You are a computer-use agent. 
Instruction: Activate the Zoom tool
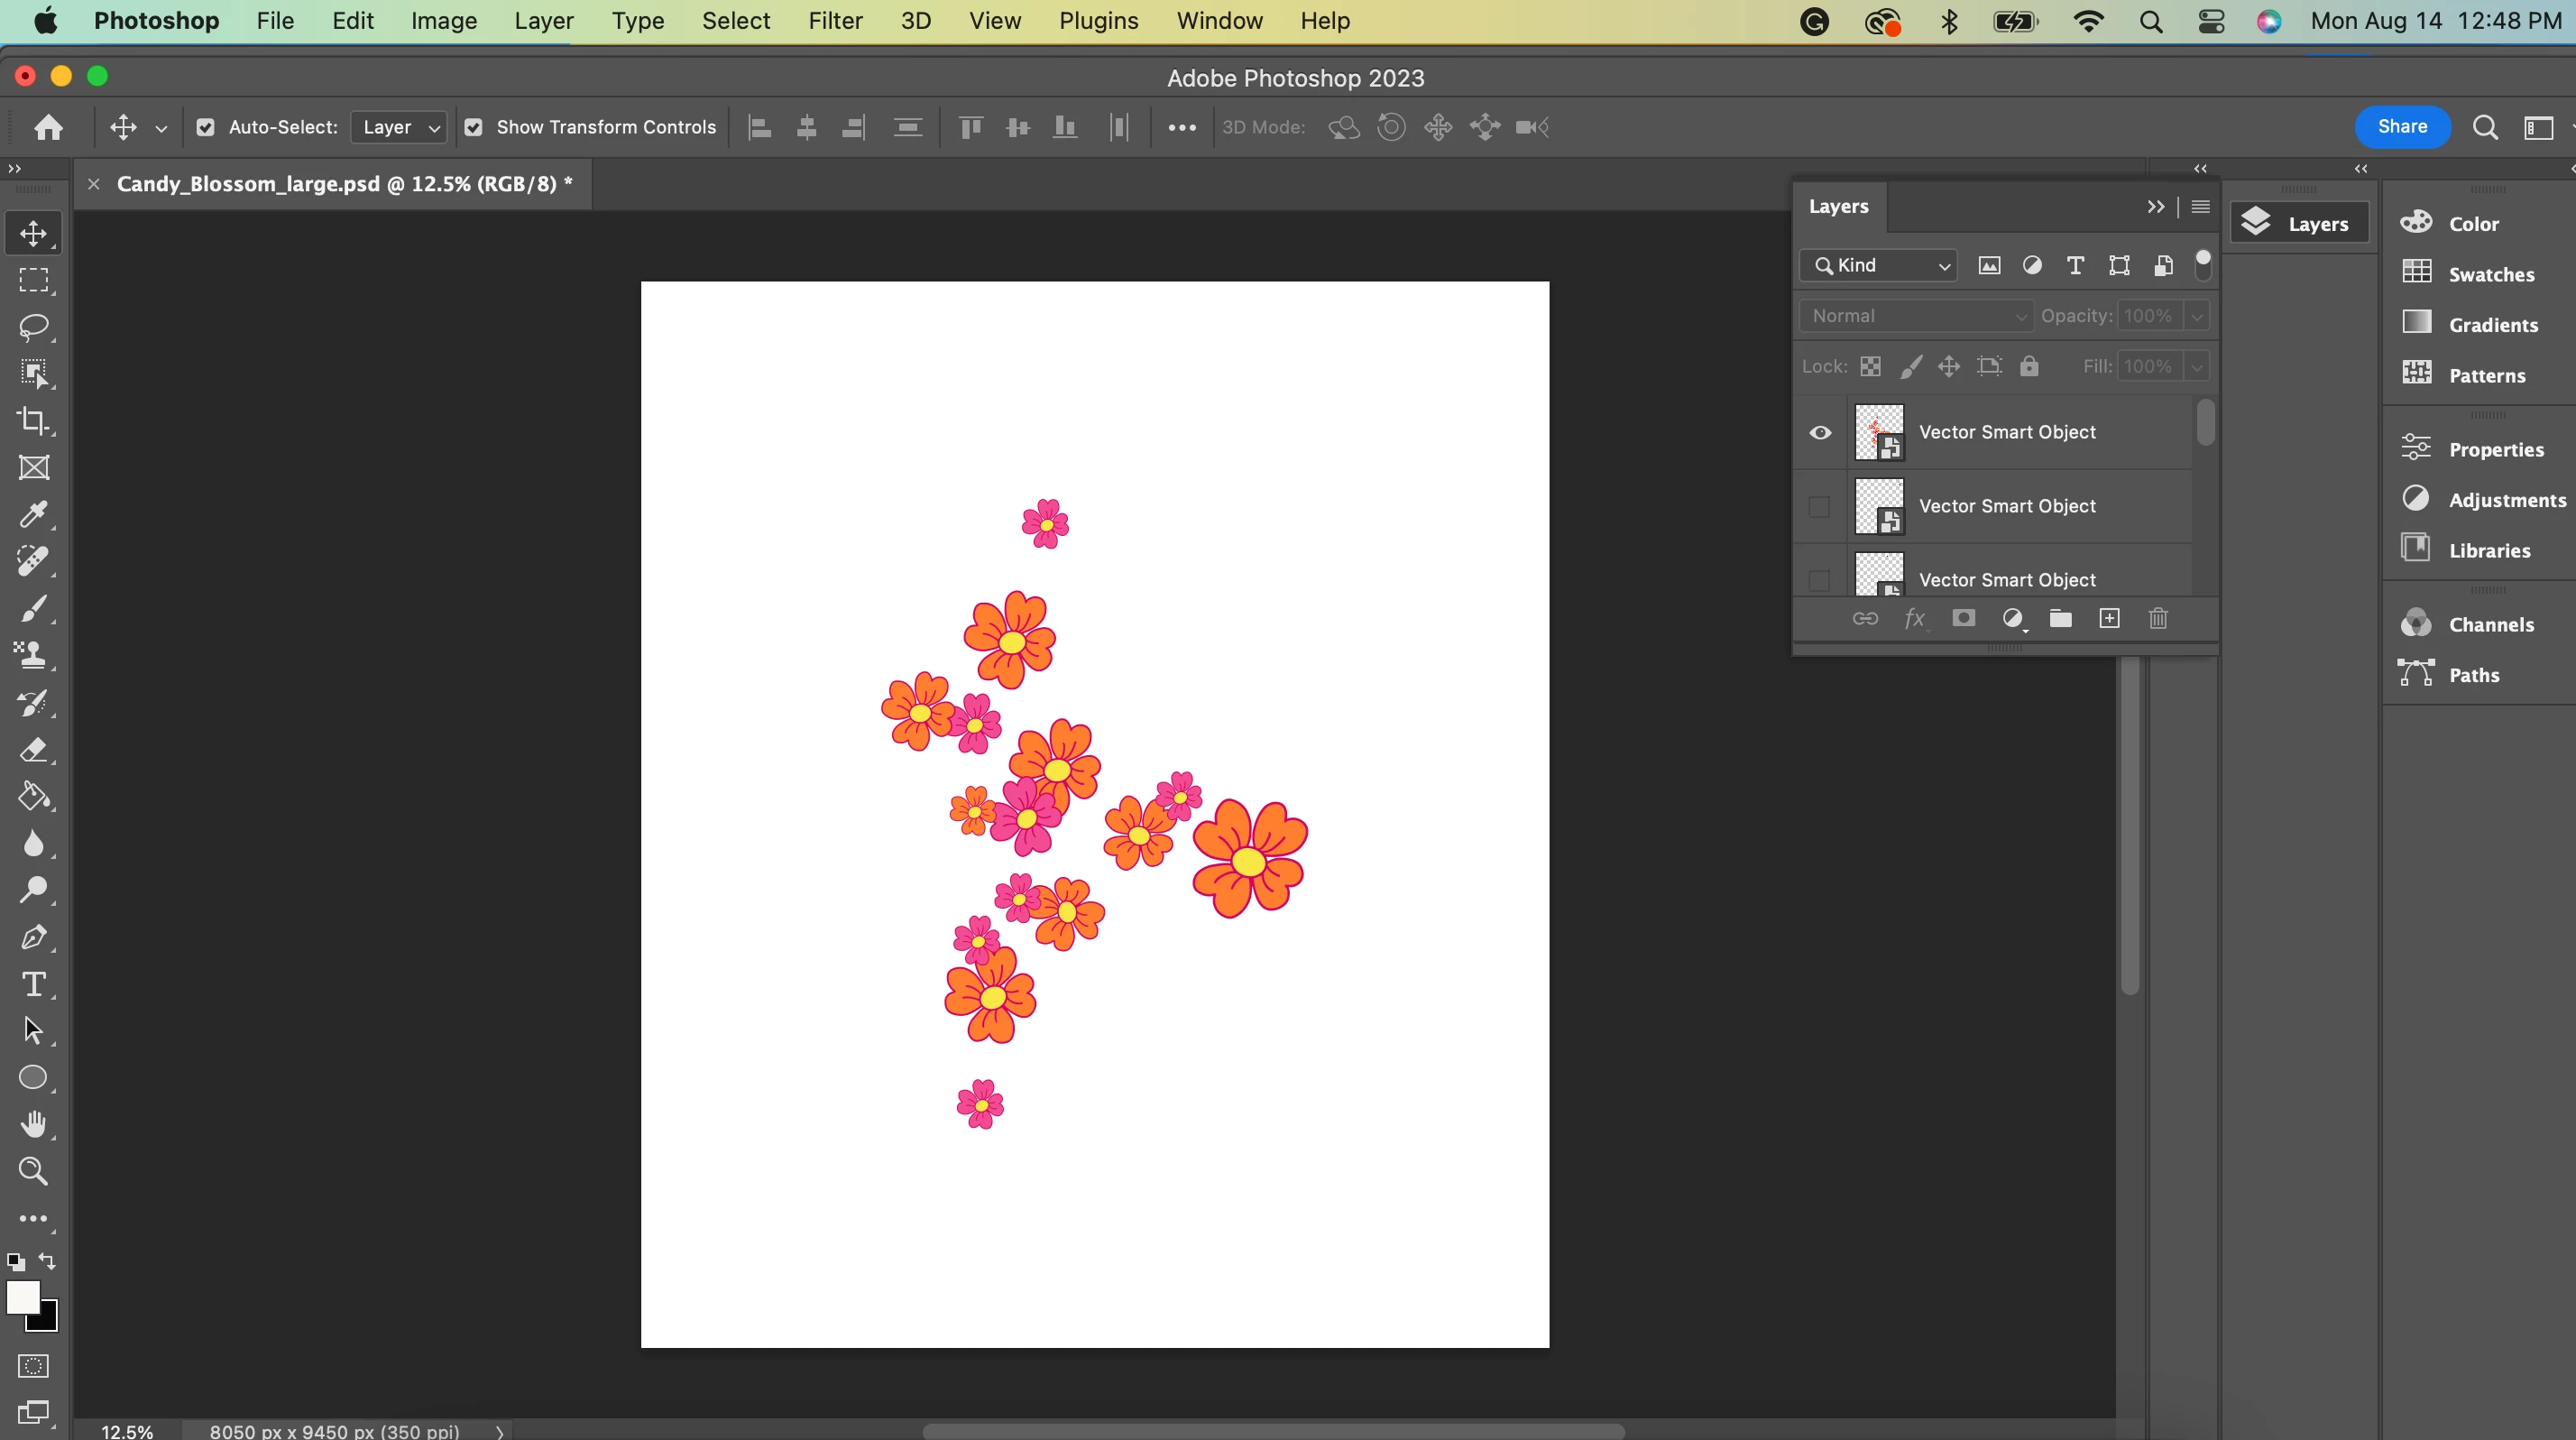(x=33, y=1171)
